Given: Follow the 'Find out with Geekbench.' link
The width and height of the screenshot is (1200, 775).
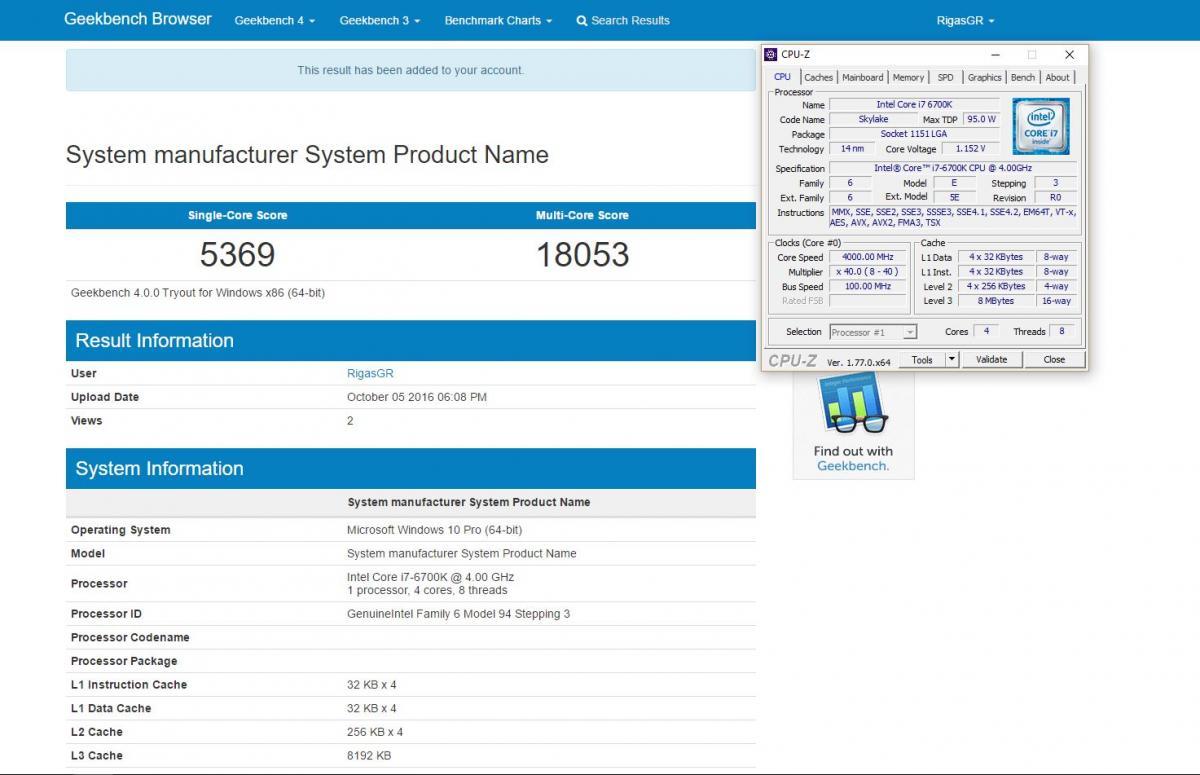Looking at the screenshot, I should (853, 458).
